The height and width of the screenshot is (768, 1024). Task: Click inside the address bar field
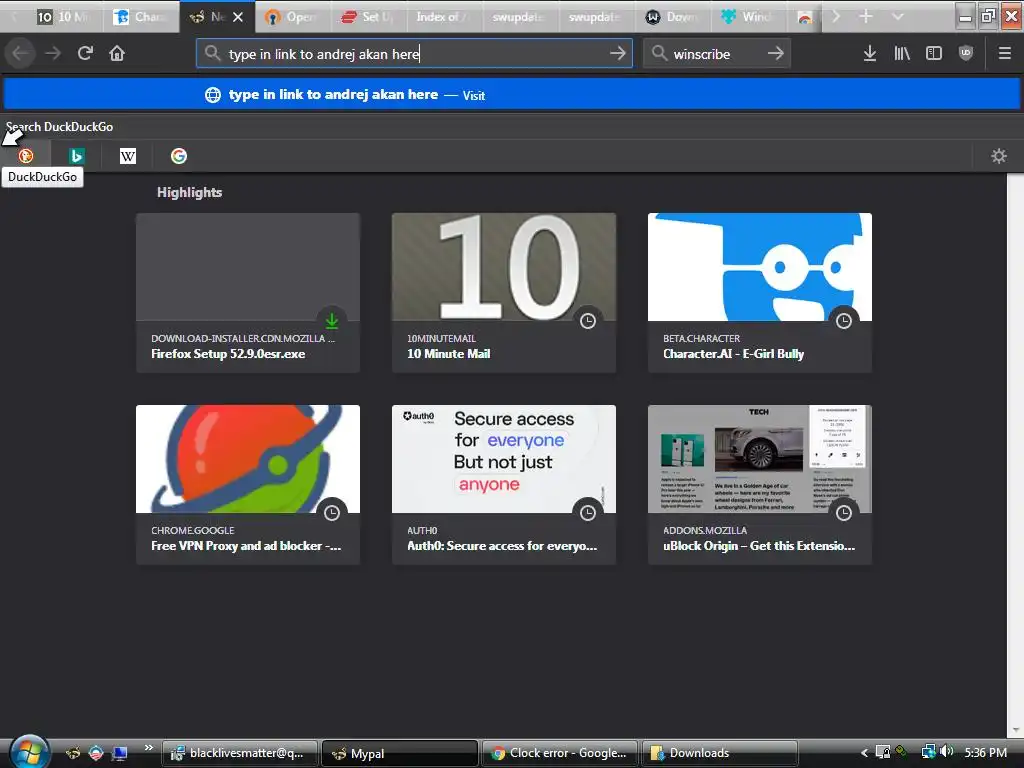click(x=414, y=54)
